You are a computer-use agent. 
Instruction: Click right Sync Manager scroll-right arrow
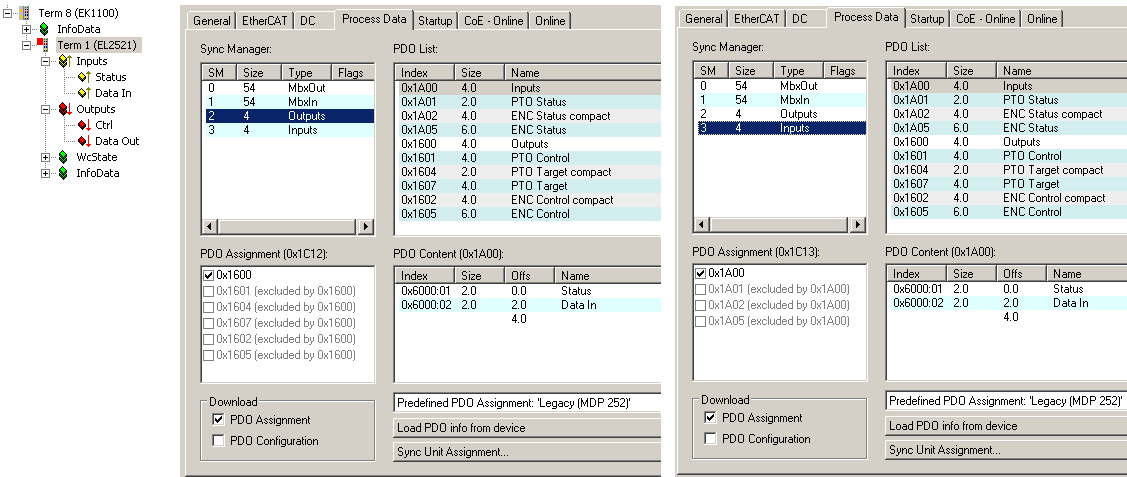click(x=857, y=224)
